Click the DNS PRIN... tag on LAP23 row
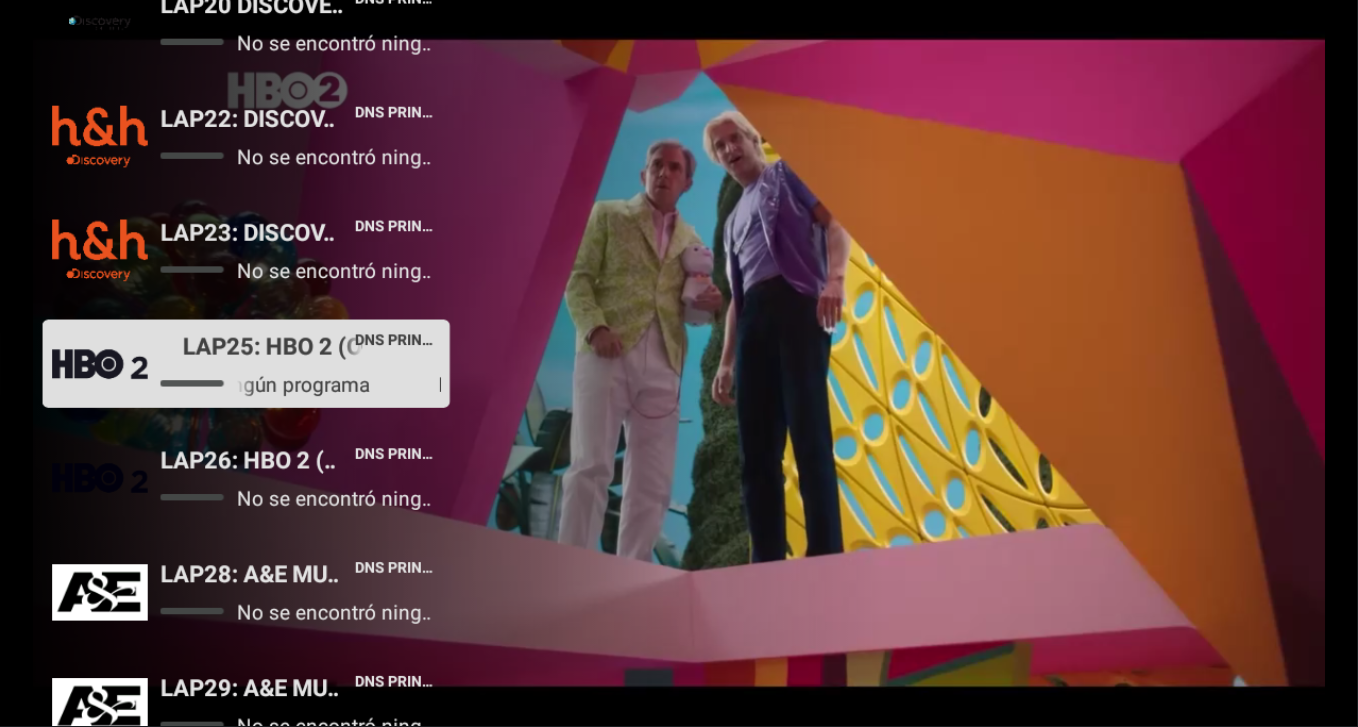 (394, 226)
